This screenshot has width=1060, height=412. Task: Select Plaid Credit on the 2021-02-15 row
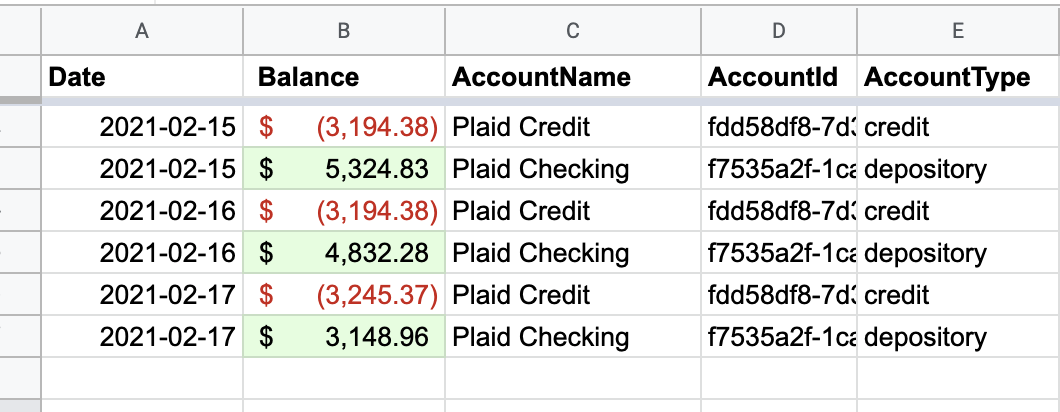(573, 127)
